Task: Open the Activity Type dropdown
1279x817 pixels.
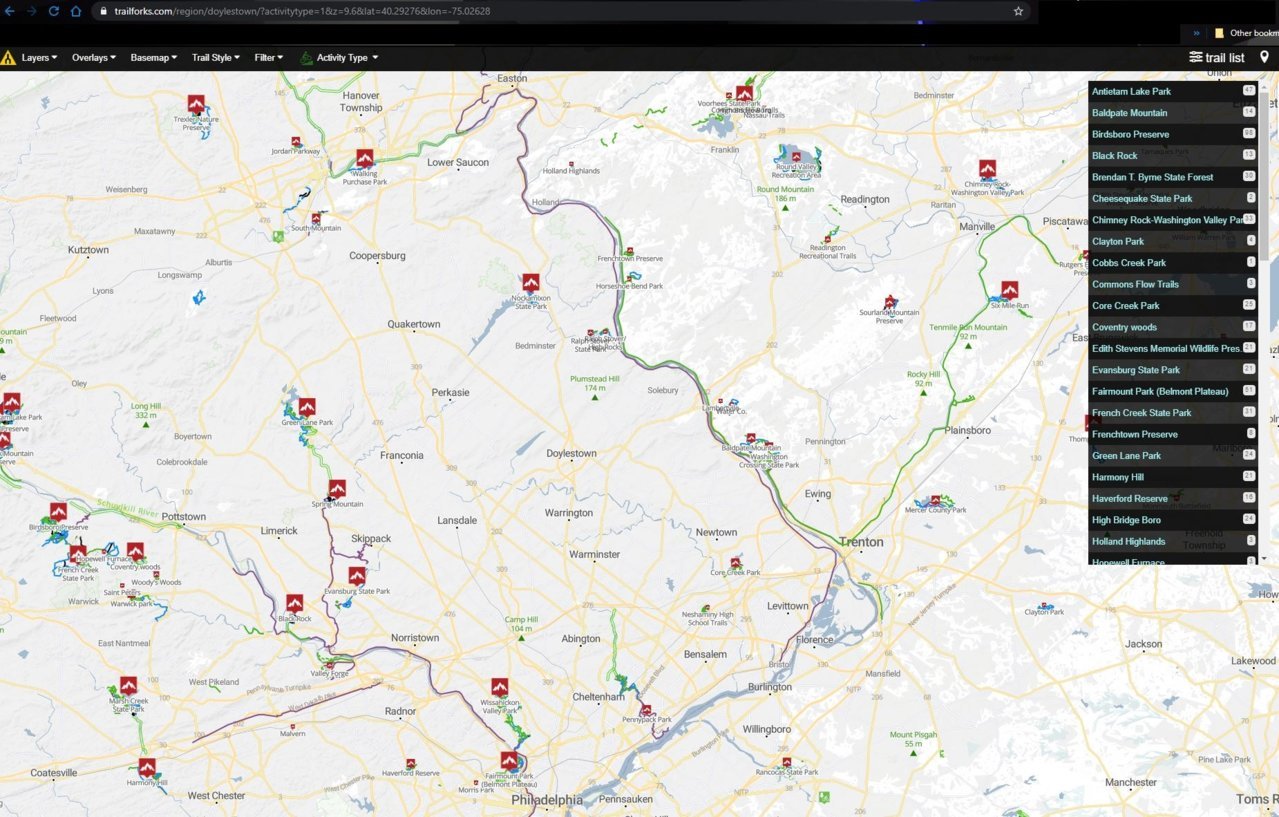Action: 339,58
